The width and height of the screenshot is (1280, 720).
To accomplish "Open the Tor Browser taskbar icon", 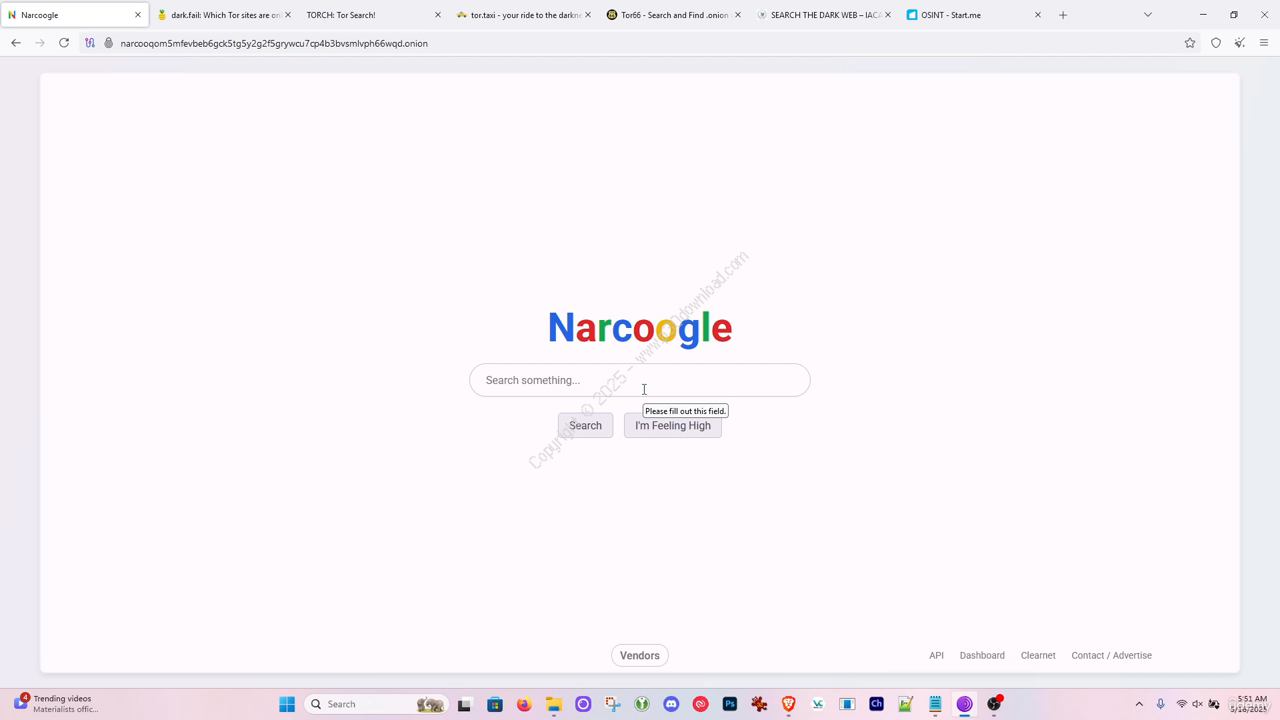I will pyautogui.click(x=964, y=704).
